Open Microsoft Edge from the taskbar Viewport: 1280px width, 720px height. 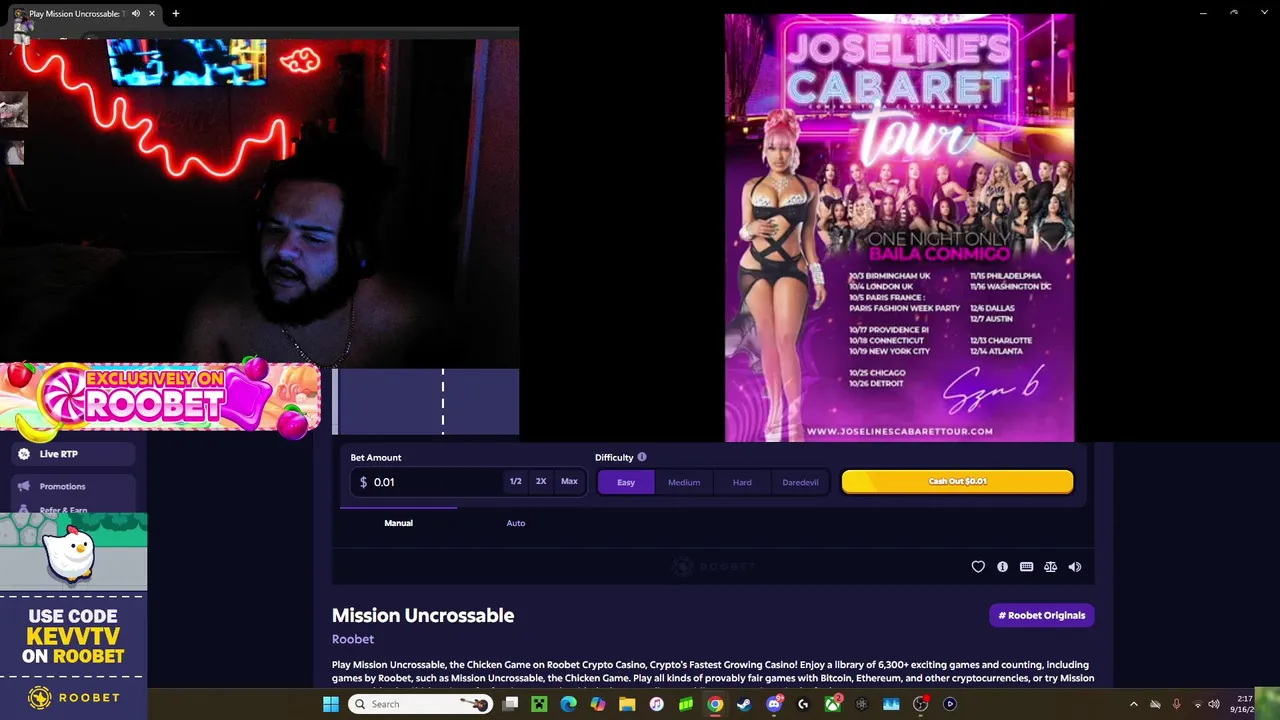[568, 704]
